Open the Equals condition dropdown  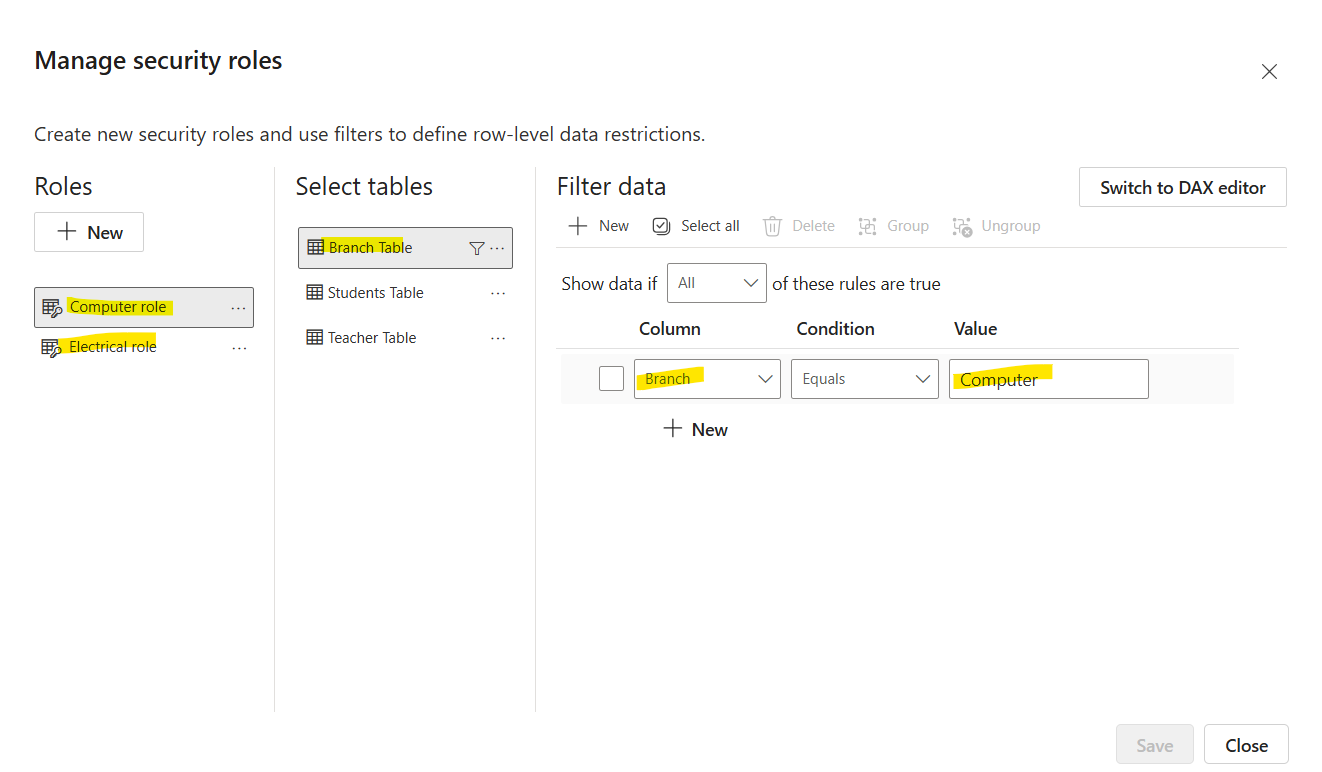click(x=864, y=378)
